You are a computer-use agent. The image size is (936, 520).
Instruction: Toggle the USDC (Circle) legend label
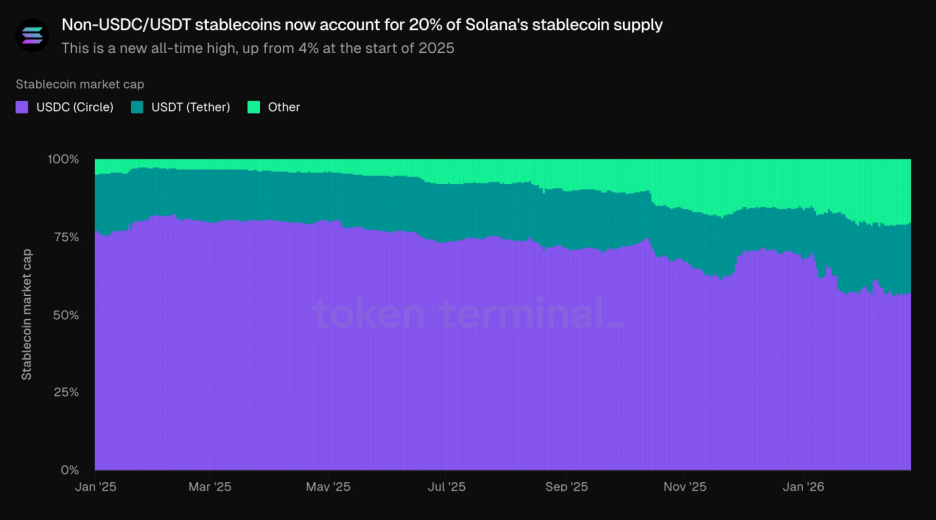tap(74, 107)
